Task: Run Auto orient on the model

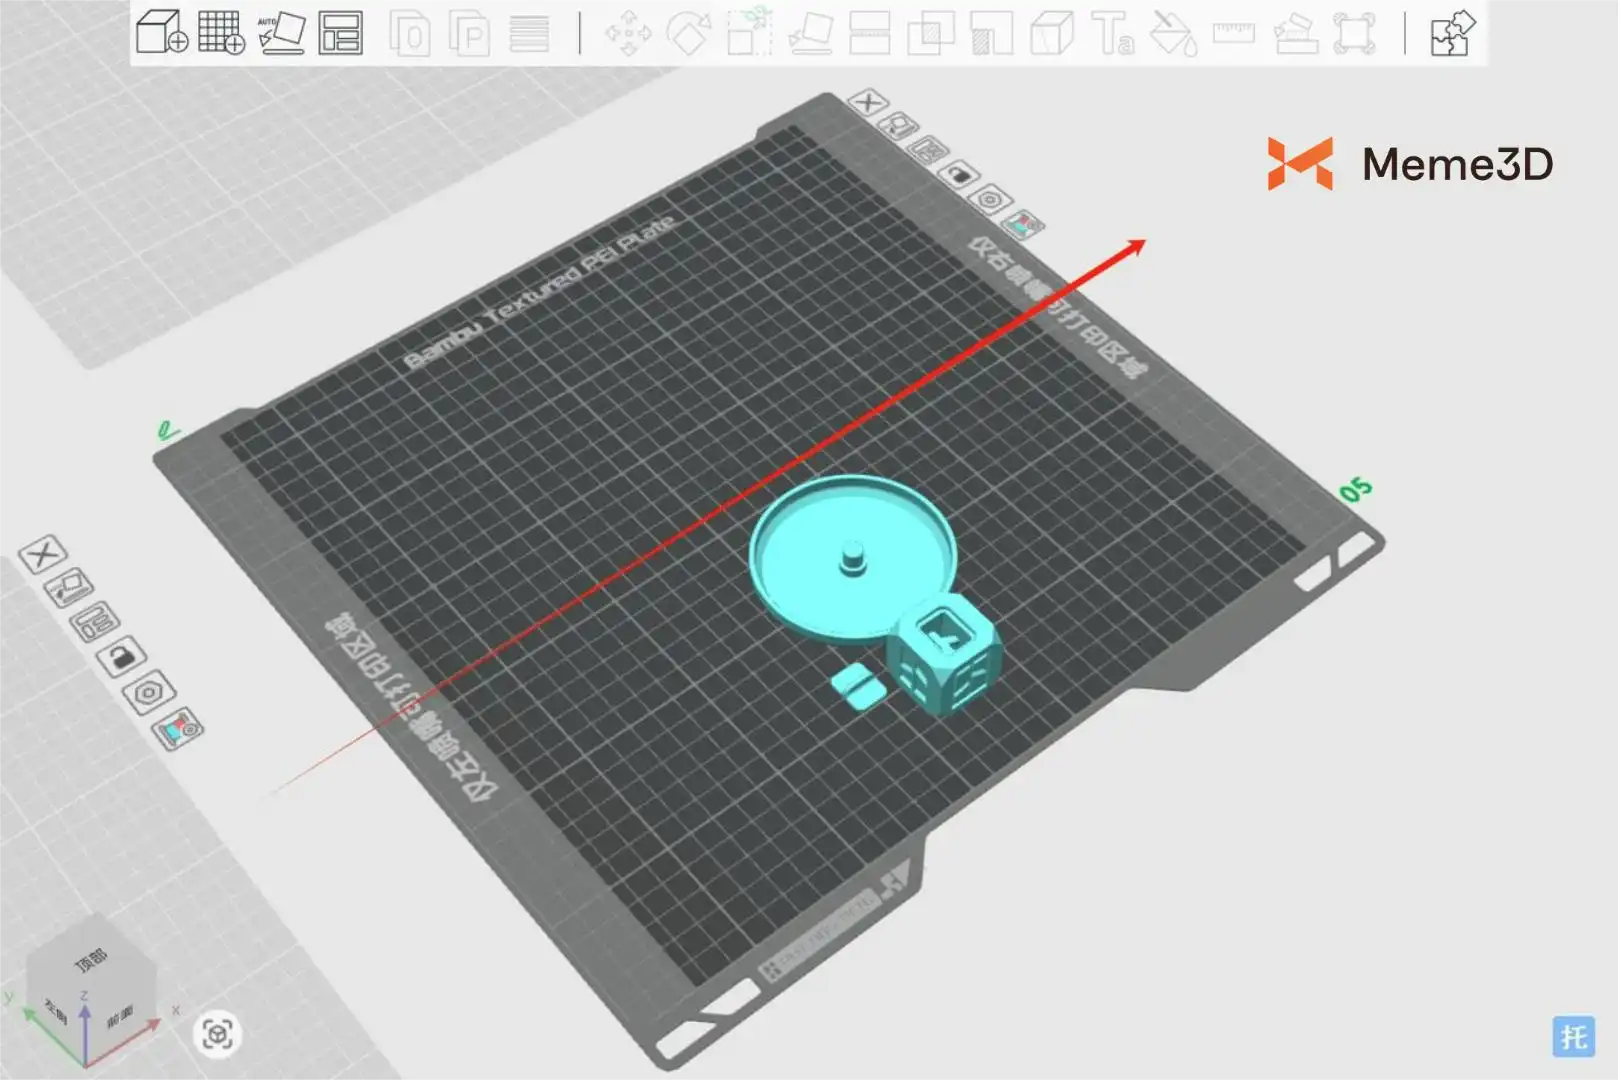Action: coord(281,32)
